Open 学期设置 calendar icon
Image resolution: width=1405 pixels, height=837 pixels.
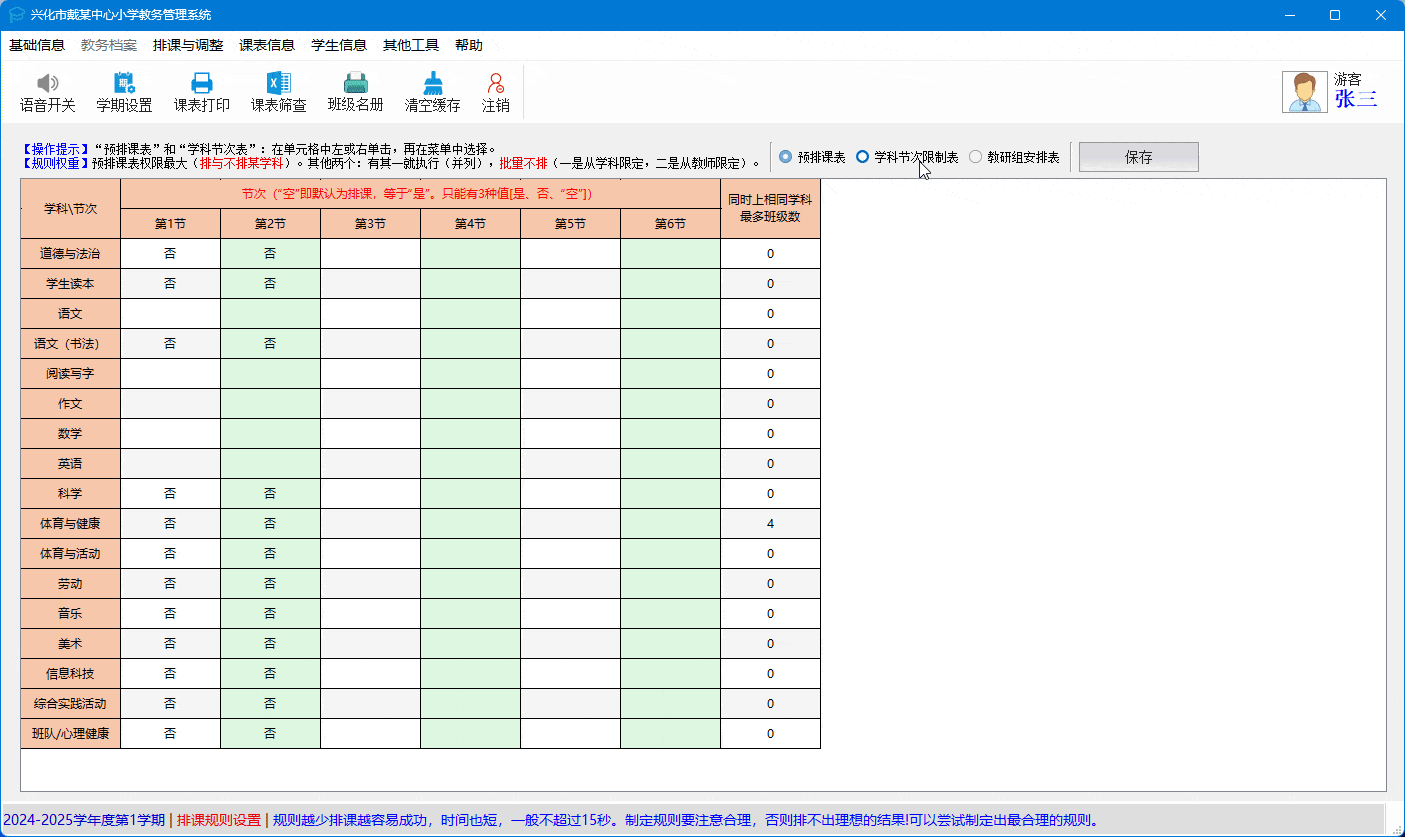pos(124,84)
